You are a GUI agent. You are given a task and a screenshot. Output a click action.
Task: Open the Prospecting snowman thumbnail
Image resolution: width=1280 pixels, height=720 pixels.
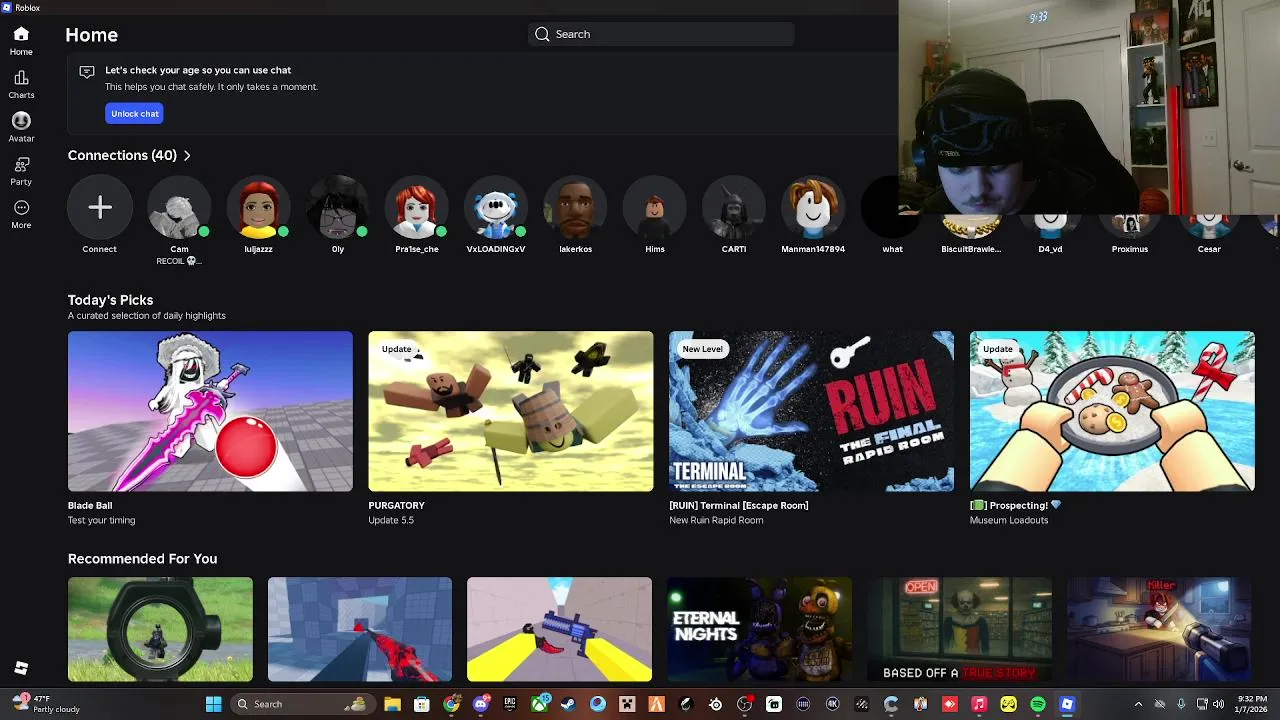[1112, 411]
